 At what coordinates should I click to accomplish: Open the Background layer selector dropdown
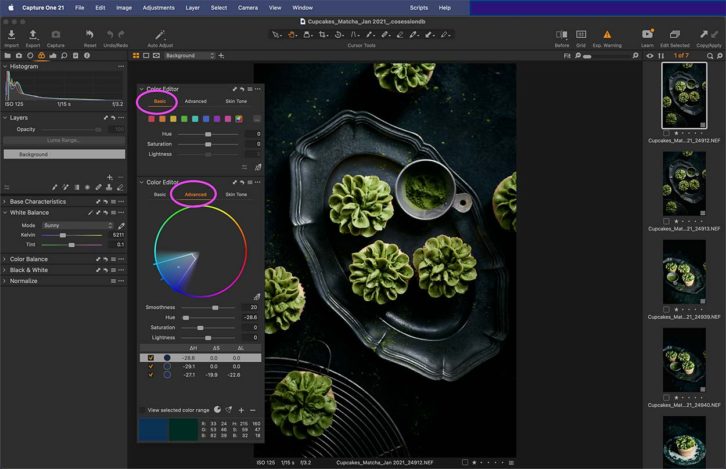point(190,56)
